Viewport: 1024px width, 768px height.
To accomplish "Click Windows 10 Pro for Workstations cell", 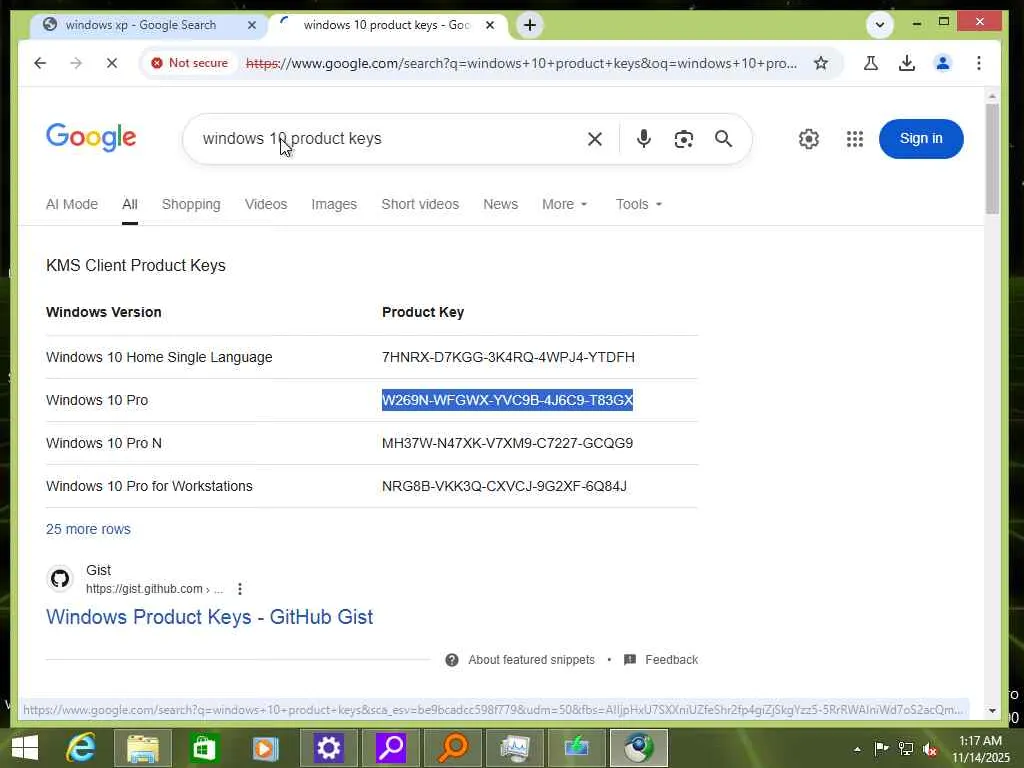I will point(149,486).
